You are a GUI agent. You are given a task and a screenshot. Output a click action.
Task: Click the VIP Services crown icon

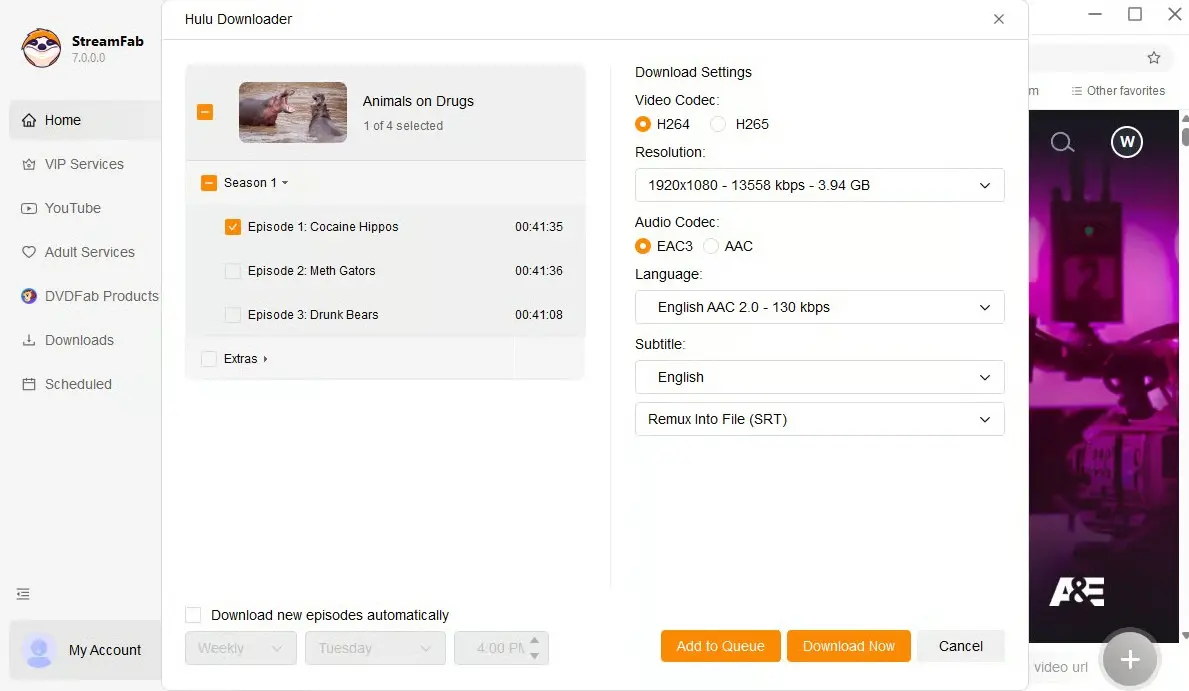coord(29,165)
